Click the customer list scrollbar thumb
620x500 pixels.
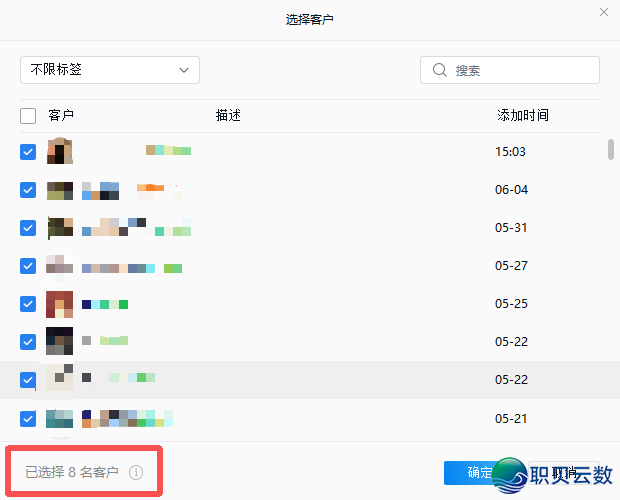pos(611,149)
